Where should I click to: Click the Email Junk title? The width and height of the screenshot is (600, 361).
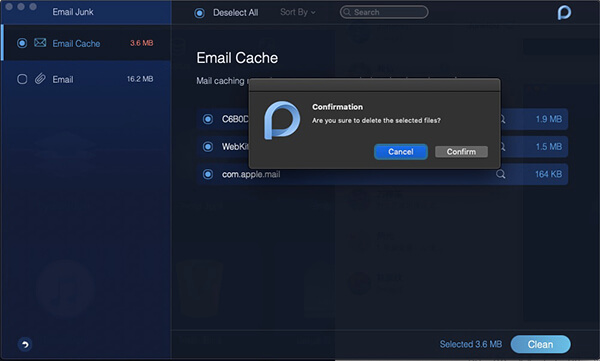click(x=73, y=12)
